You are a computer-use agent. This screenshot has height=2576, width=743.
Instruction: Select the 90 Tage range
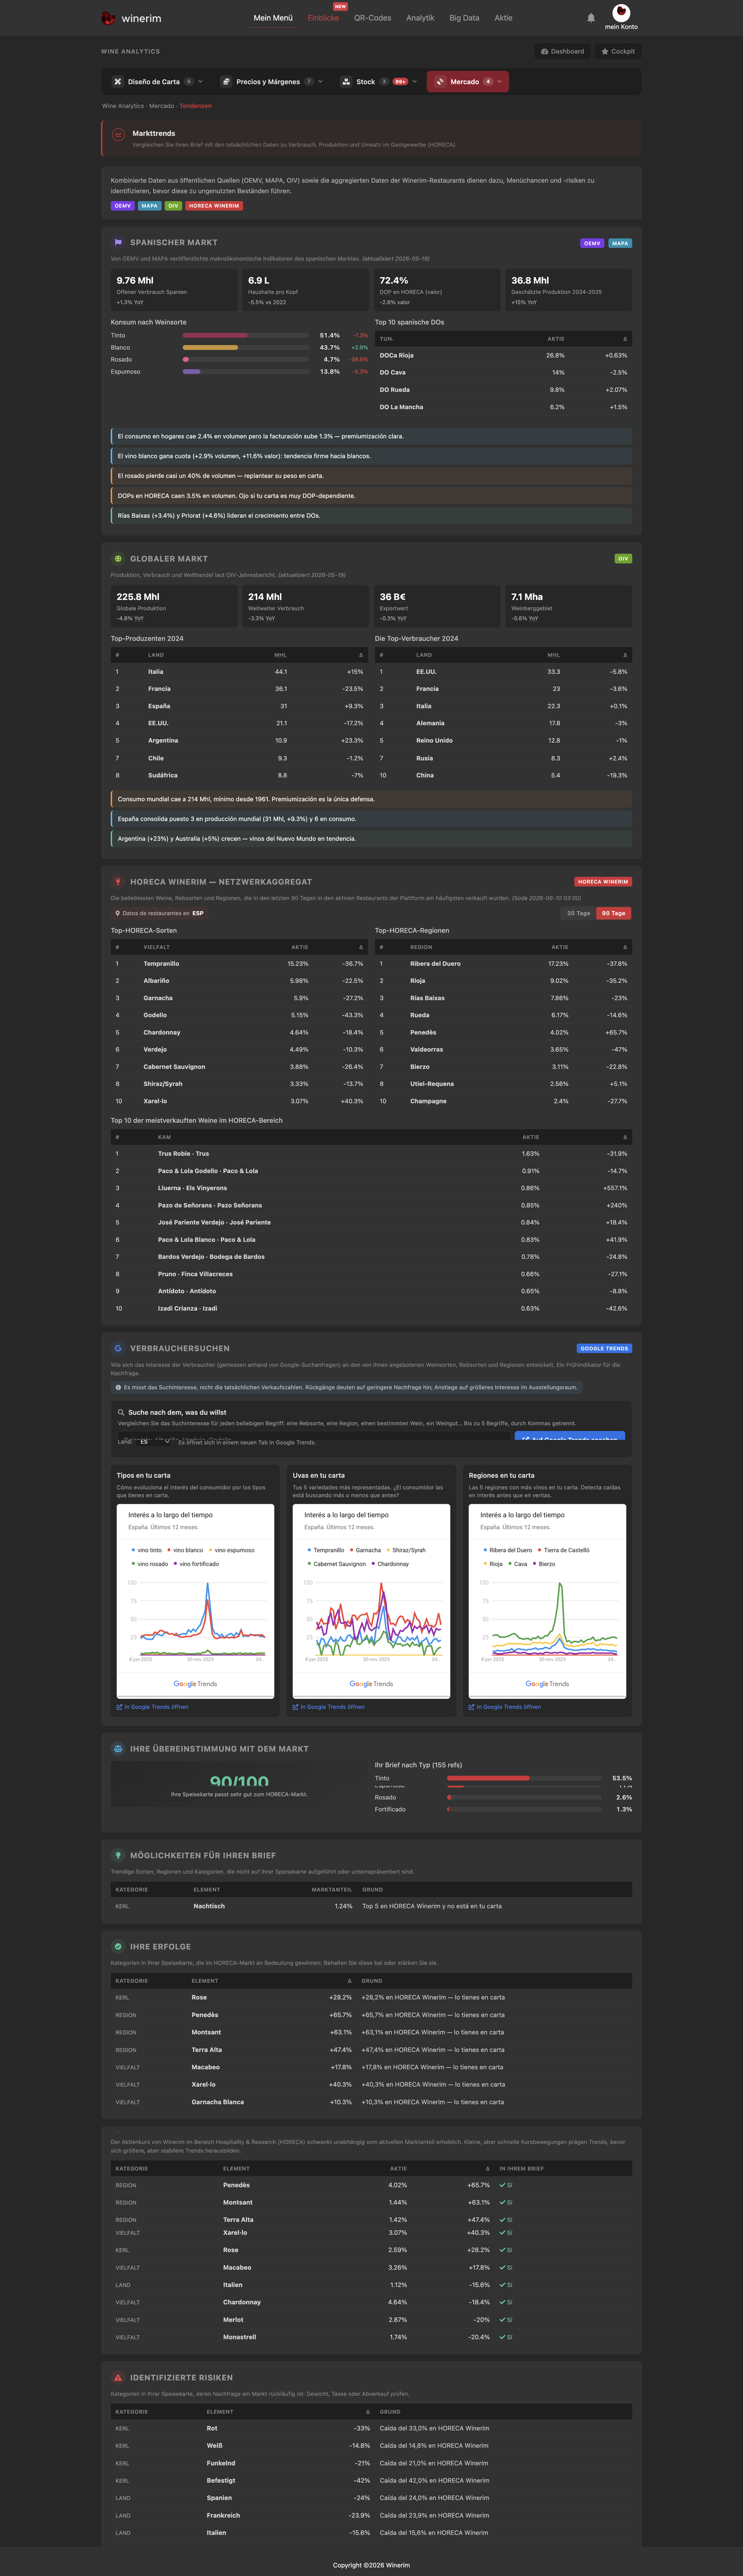(x=613, y=913)
